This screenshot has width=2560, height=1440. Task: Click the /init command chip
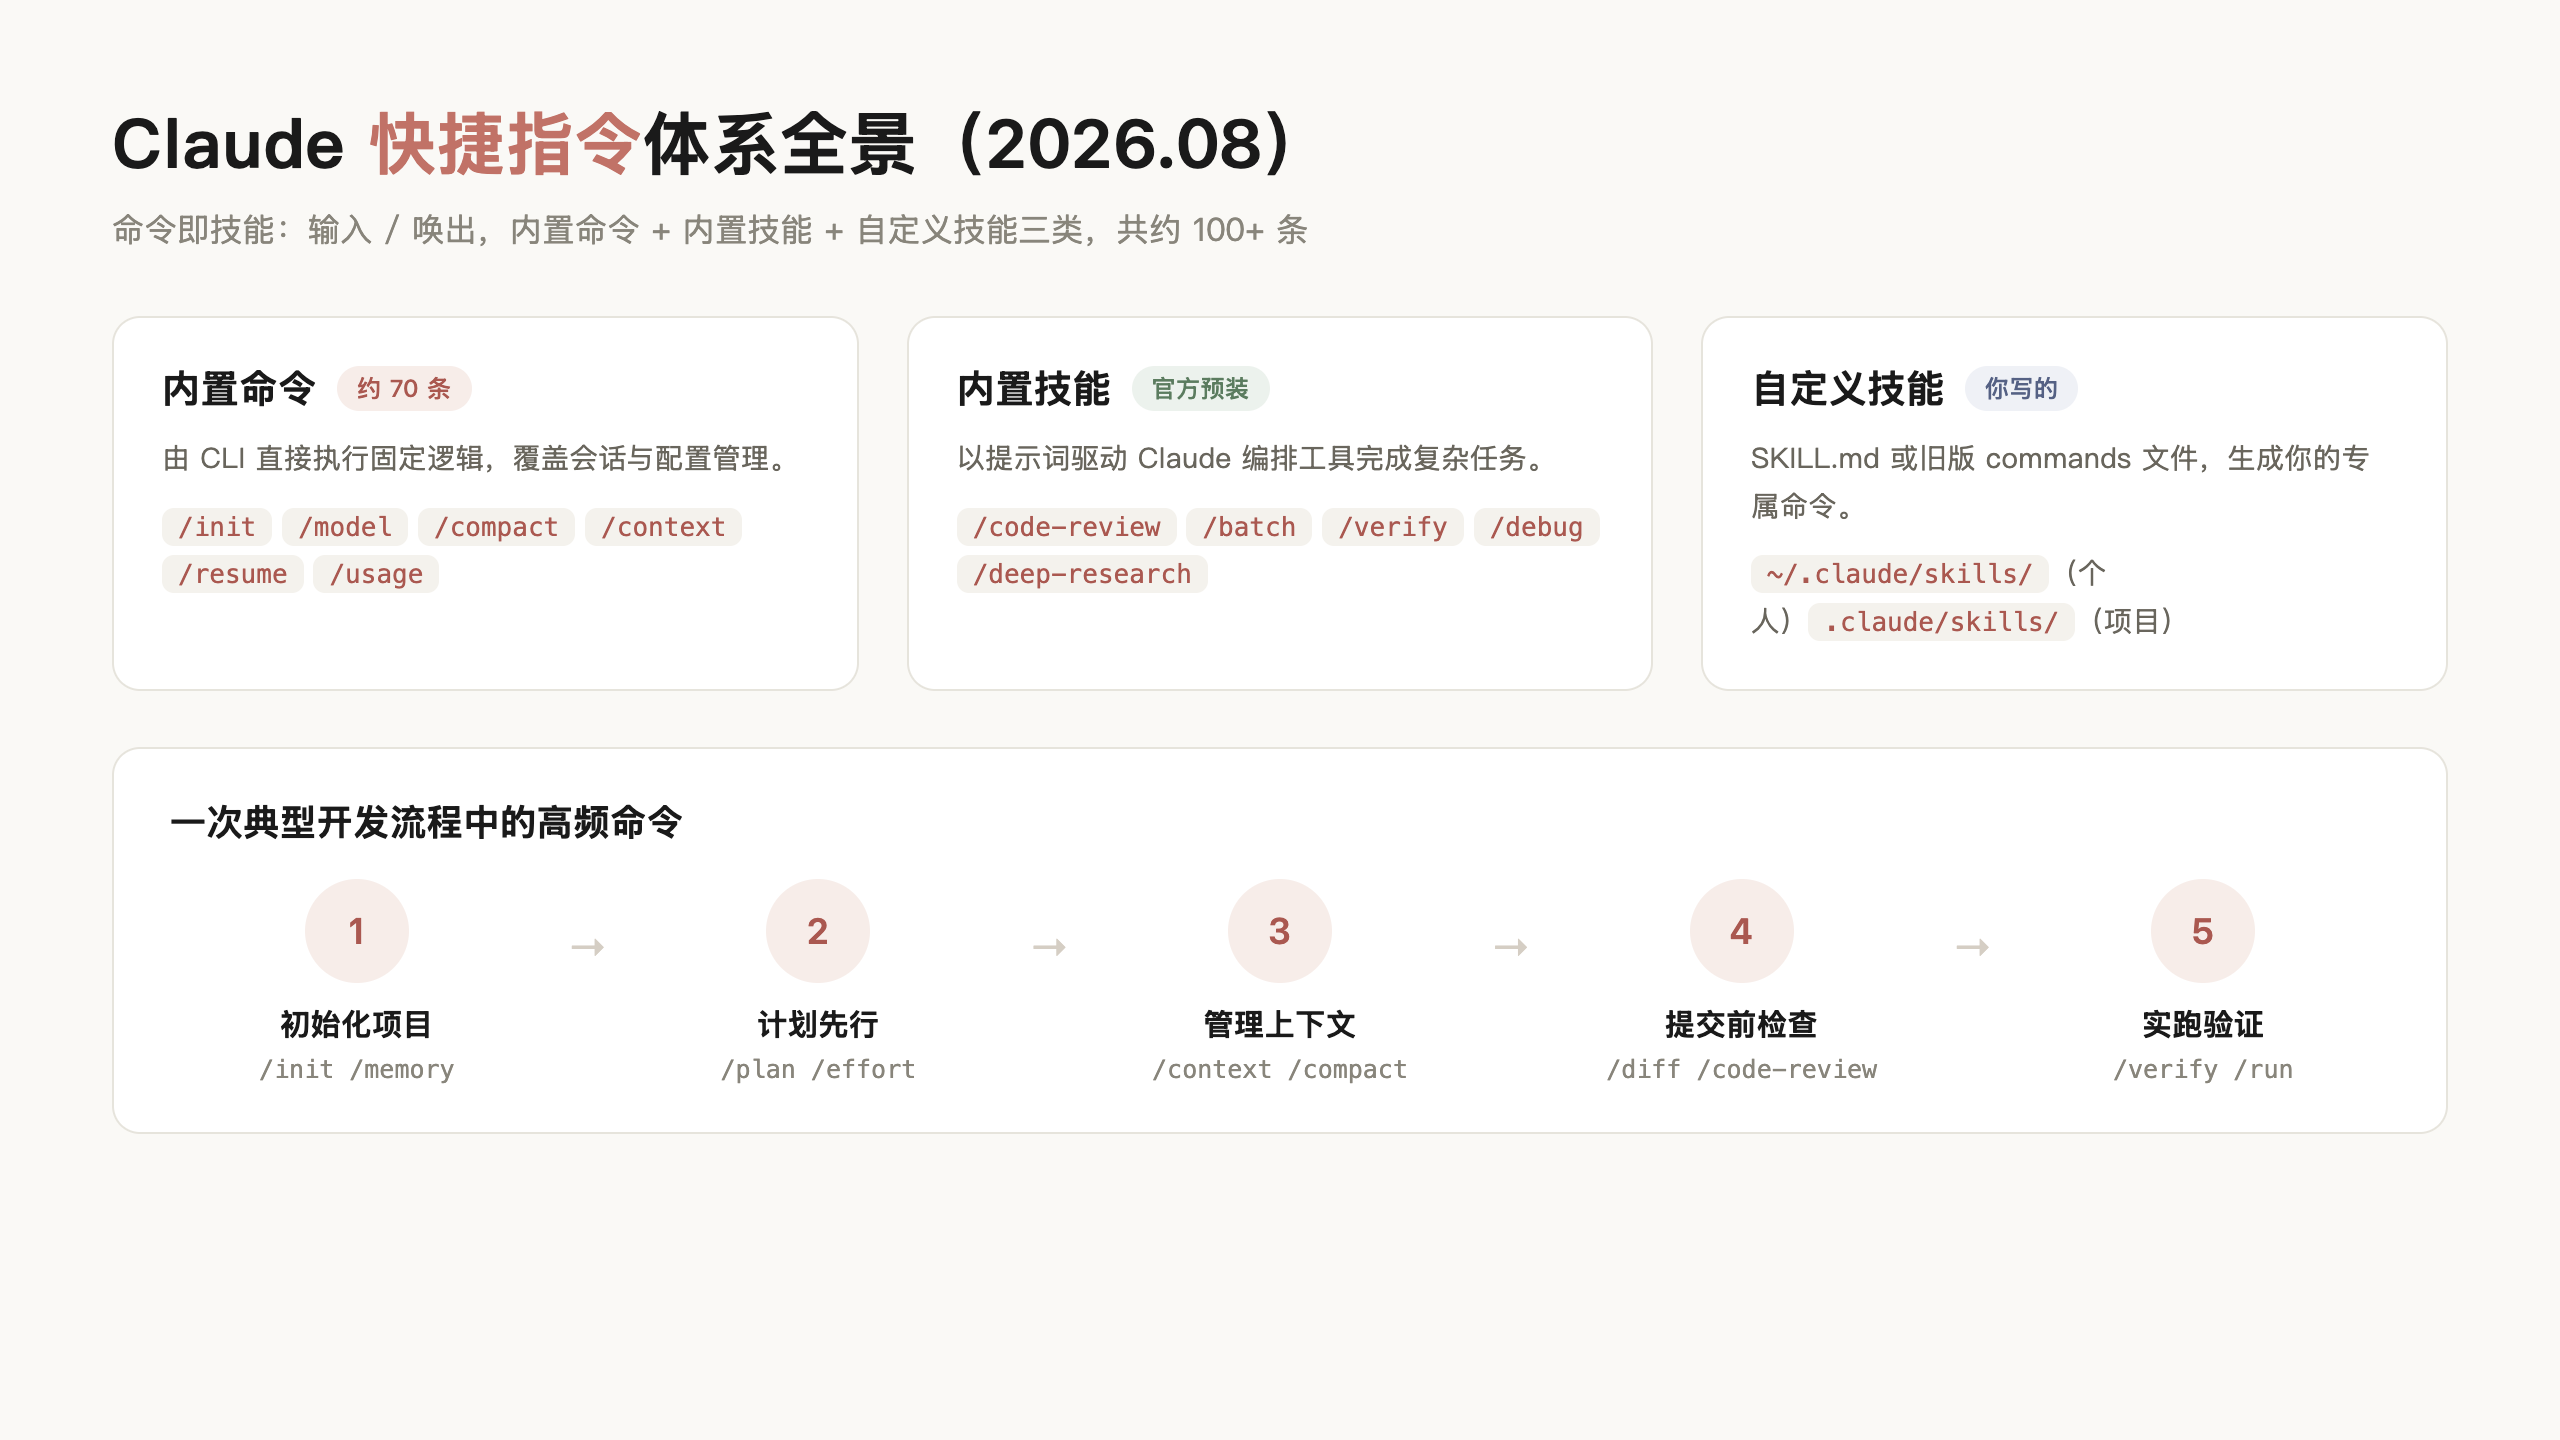pos(217,527)
